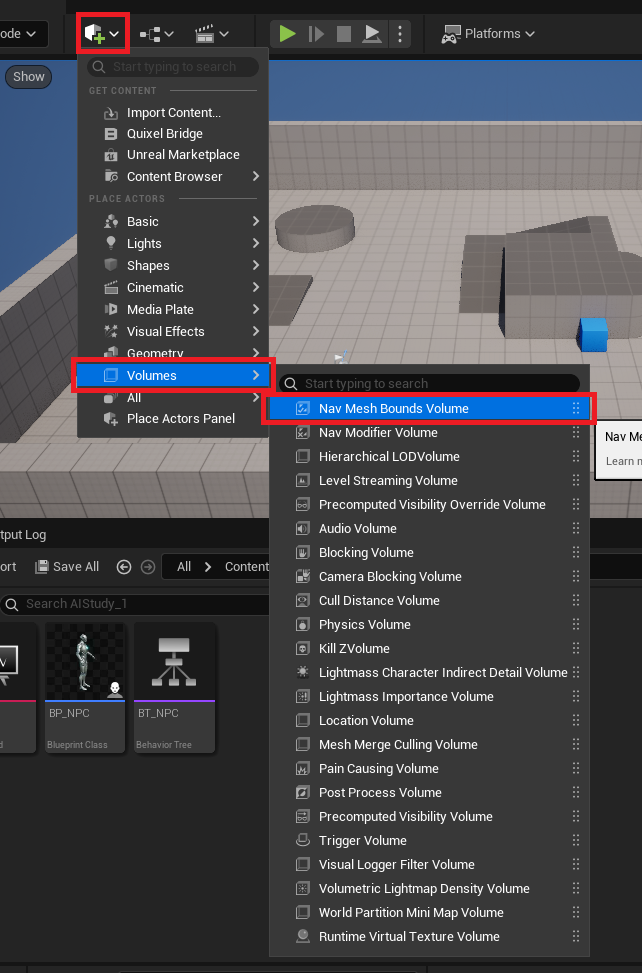
Task: Click Lightmass Character Indirect Detail Volume icon
Action: pyautogui.click(x=302, y=672)
